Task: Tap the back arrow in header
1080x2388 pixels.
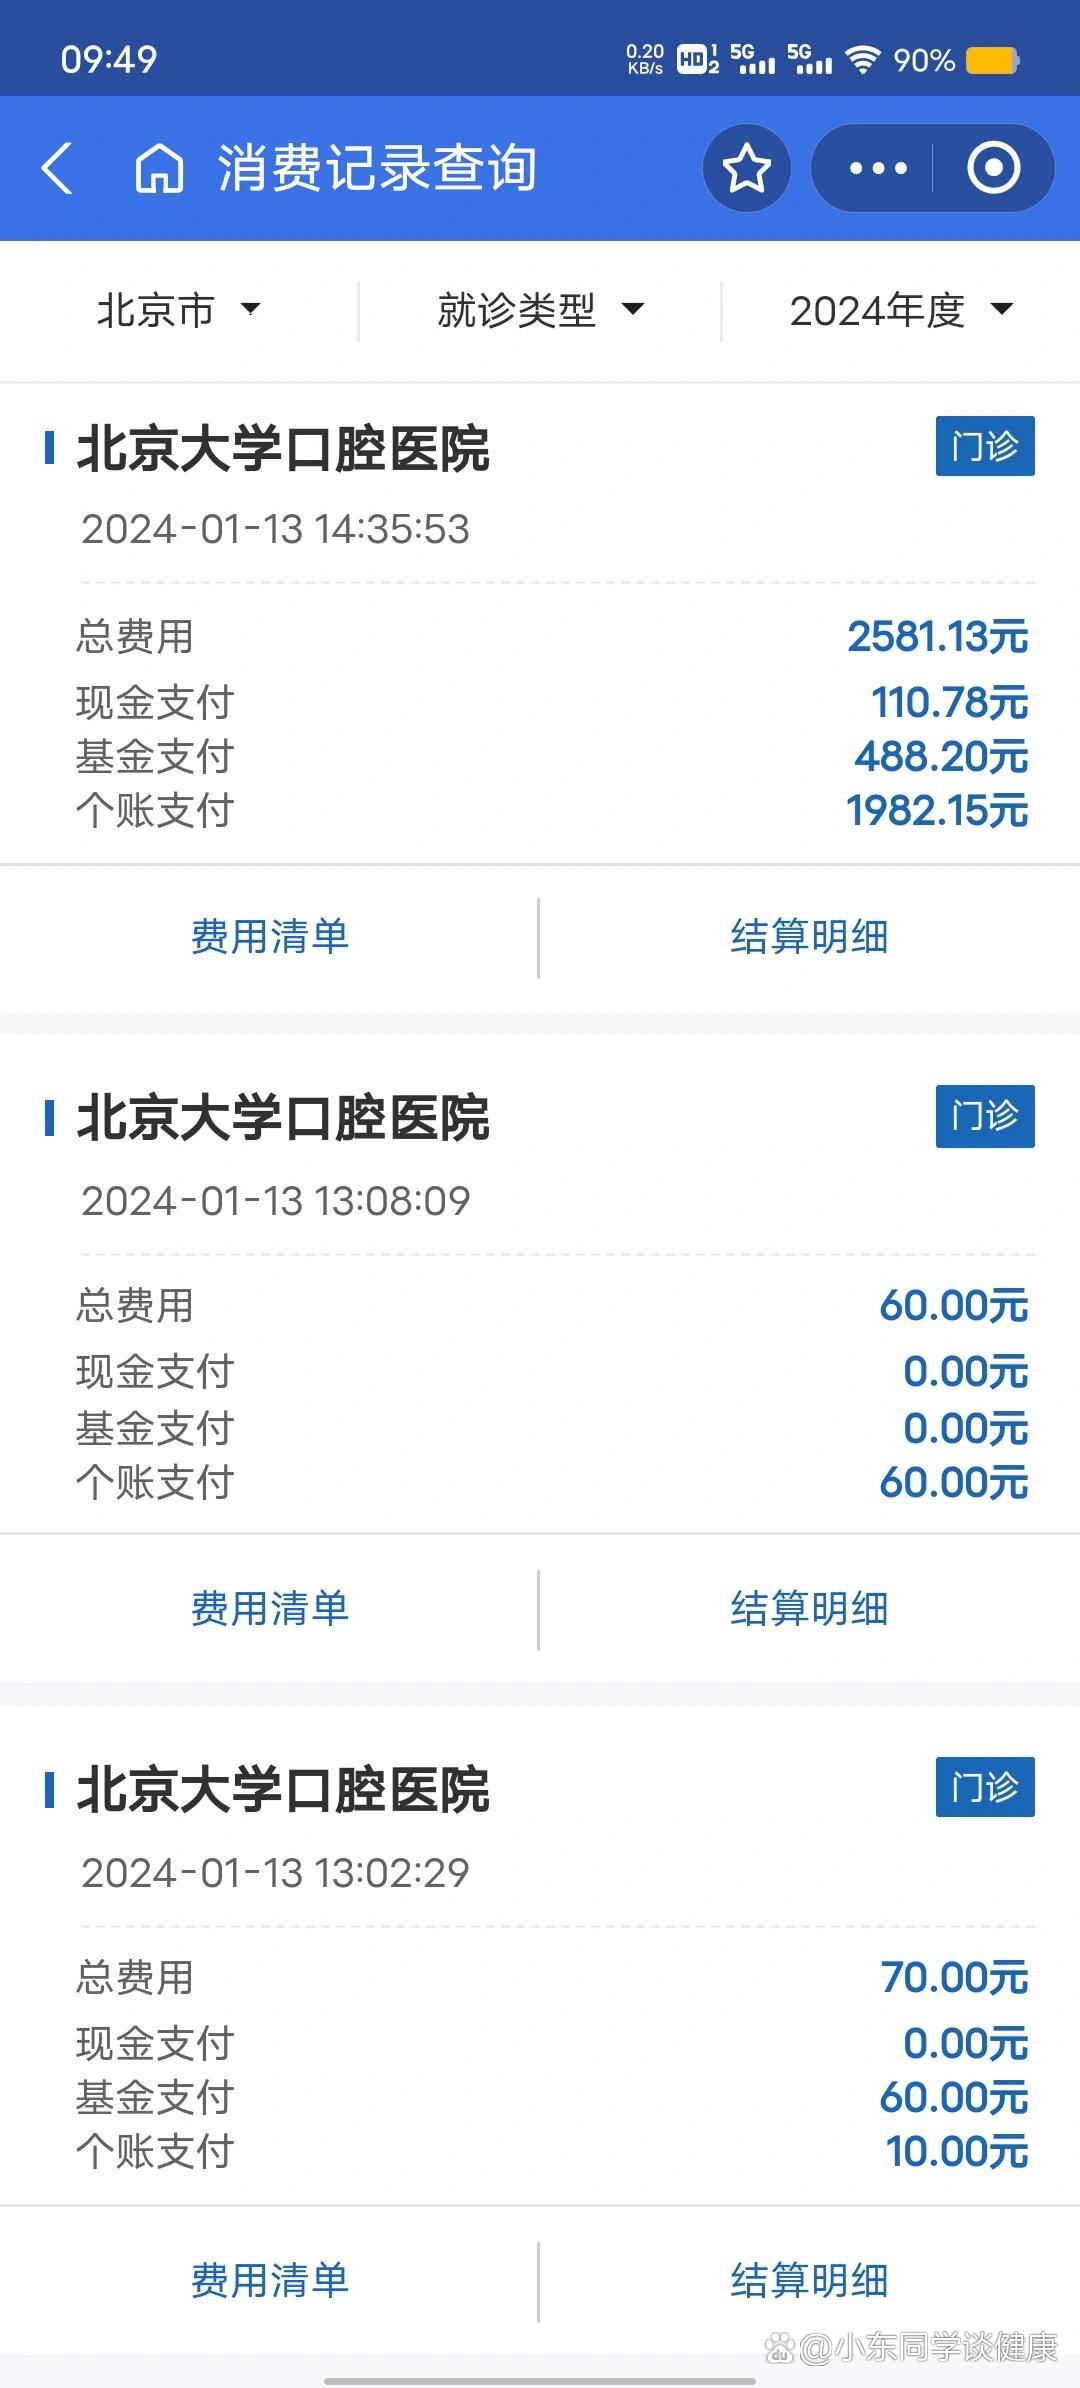Action: click(58, 167)
